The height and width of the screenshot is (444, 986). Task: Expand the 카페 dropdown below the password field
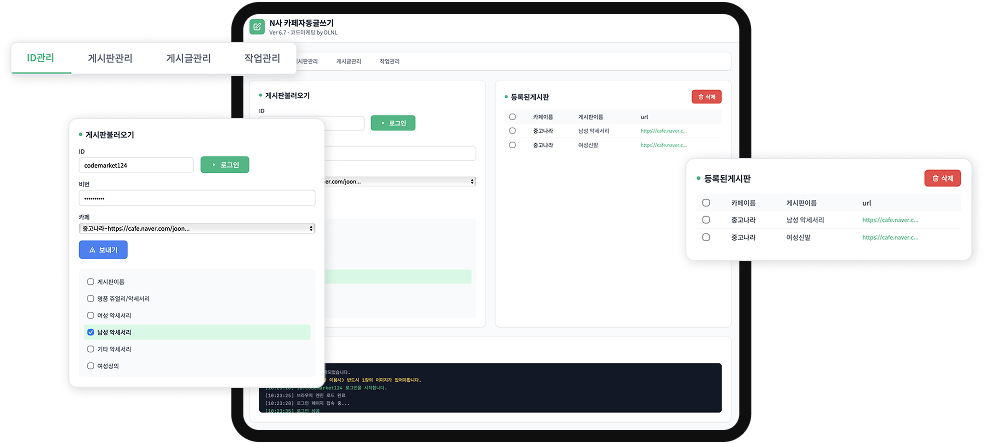tap(197, 228)
